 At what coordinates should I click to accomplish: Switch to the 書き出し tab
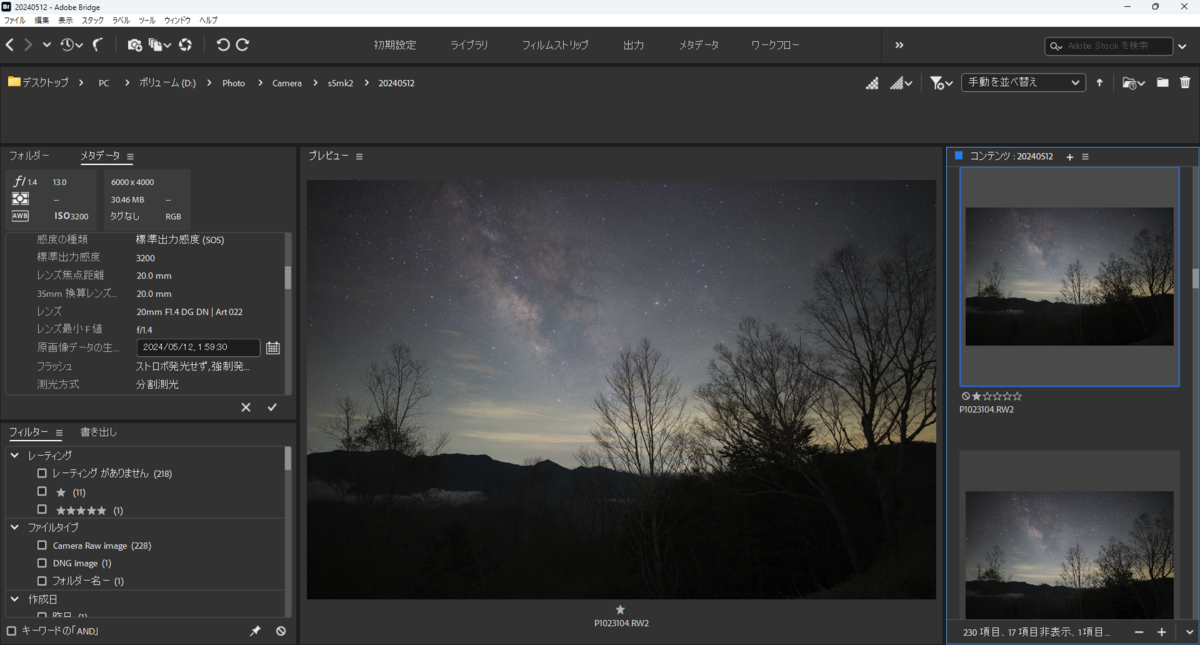coord(98,433)
